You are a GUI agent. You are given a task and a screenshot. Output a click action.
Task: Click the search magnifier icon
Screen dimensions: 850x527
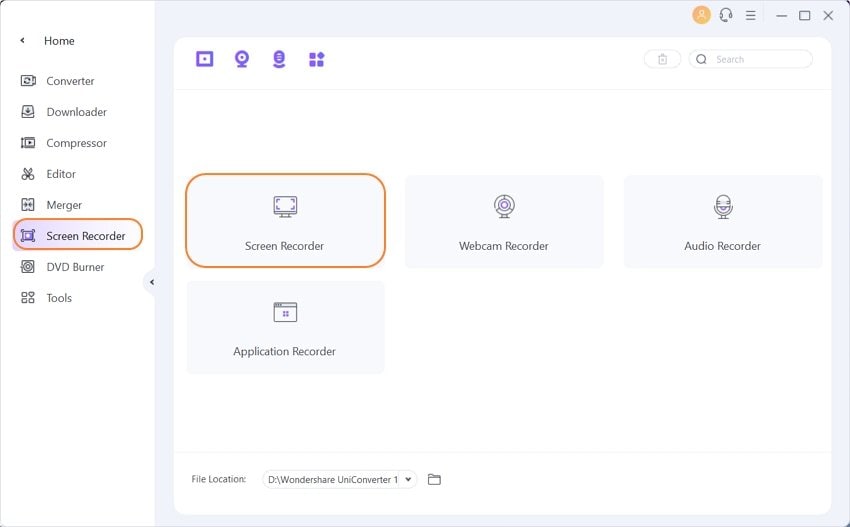tap(701, 59)
